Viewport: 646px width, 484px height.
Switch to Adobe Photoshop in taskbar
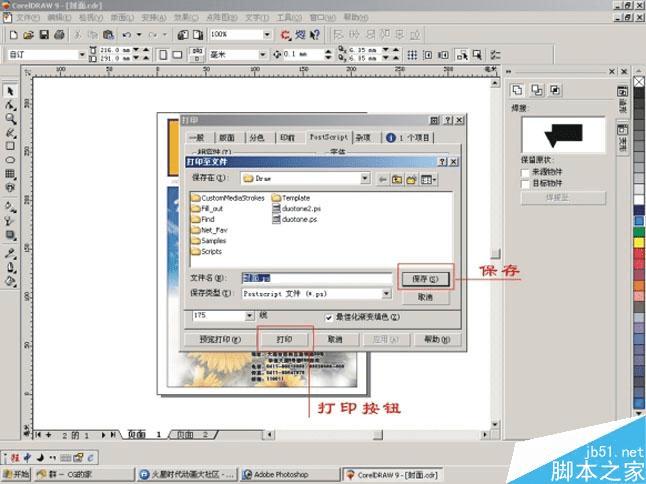click(x=290, y=474)
